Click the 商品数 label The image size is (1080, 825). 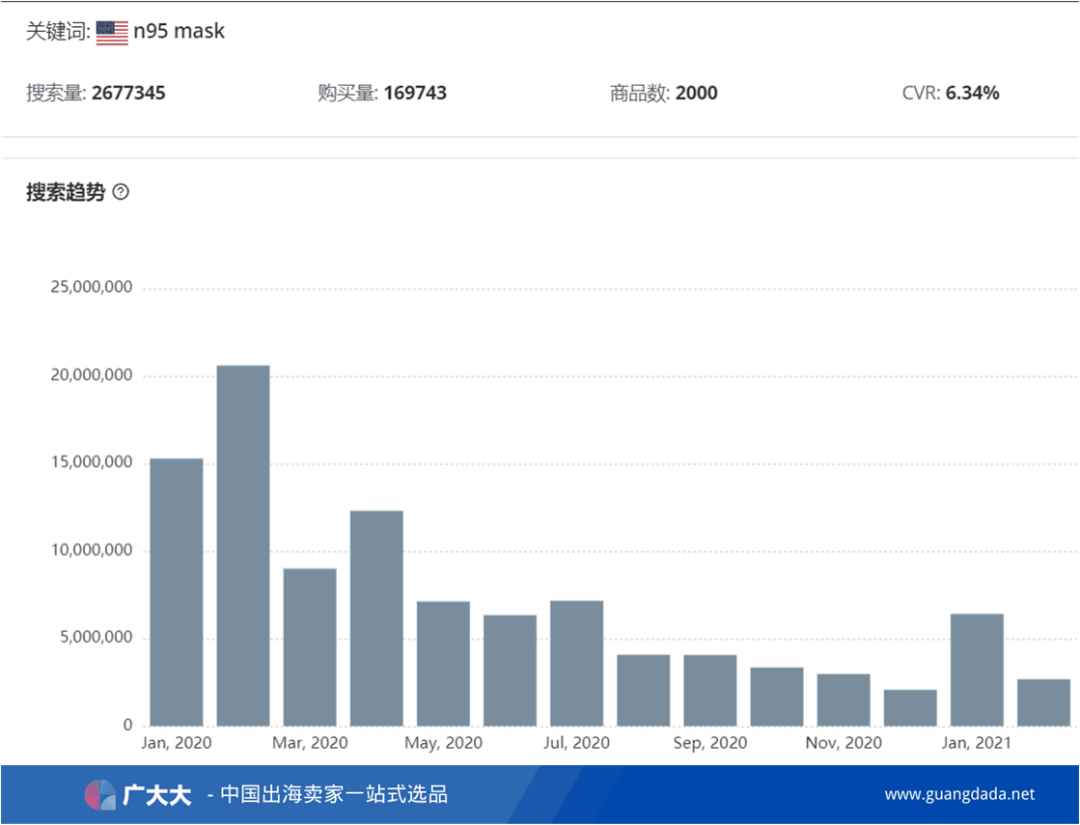point(640,93)
